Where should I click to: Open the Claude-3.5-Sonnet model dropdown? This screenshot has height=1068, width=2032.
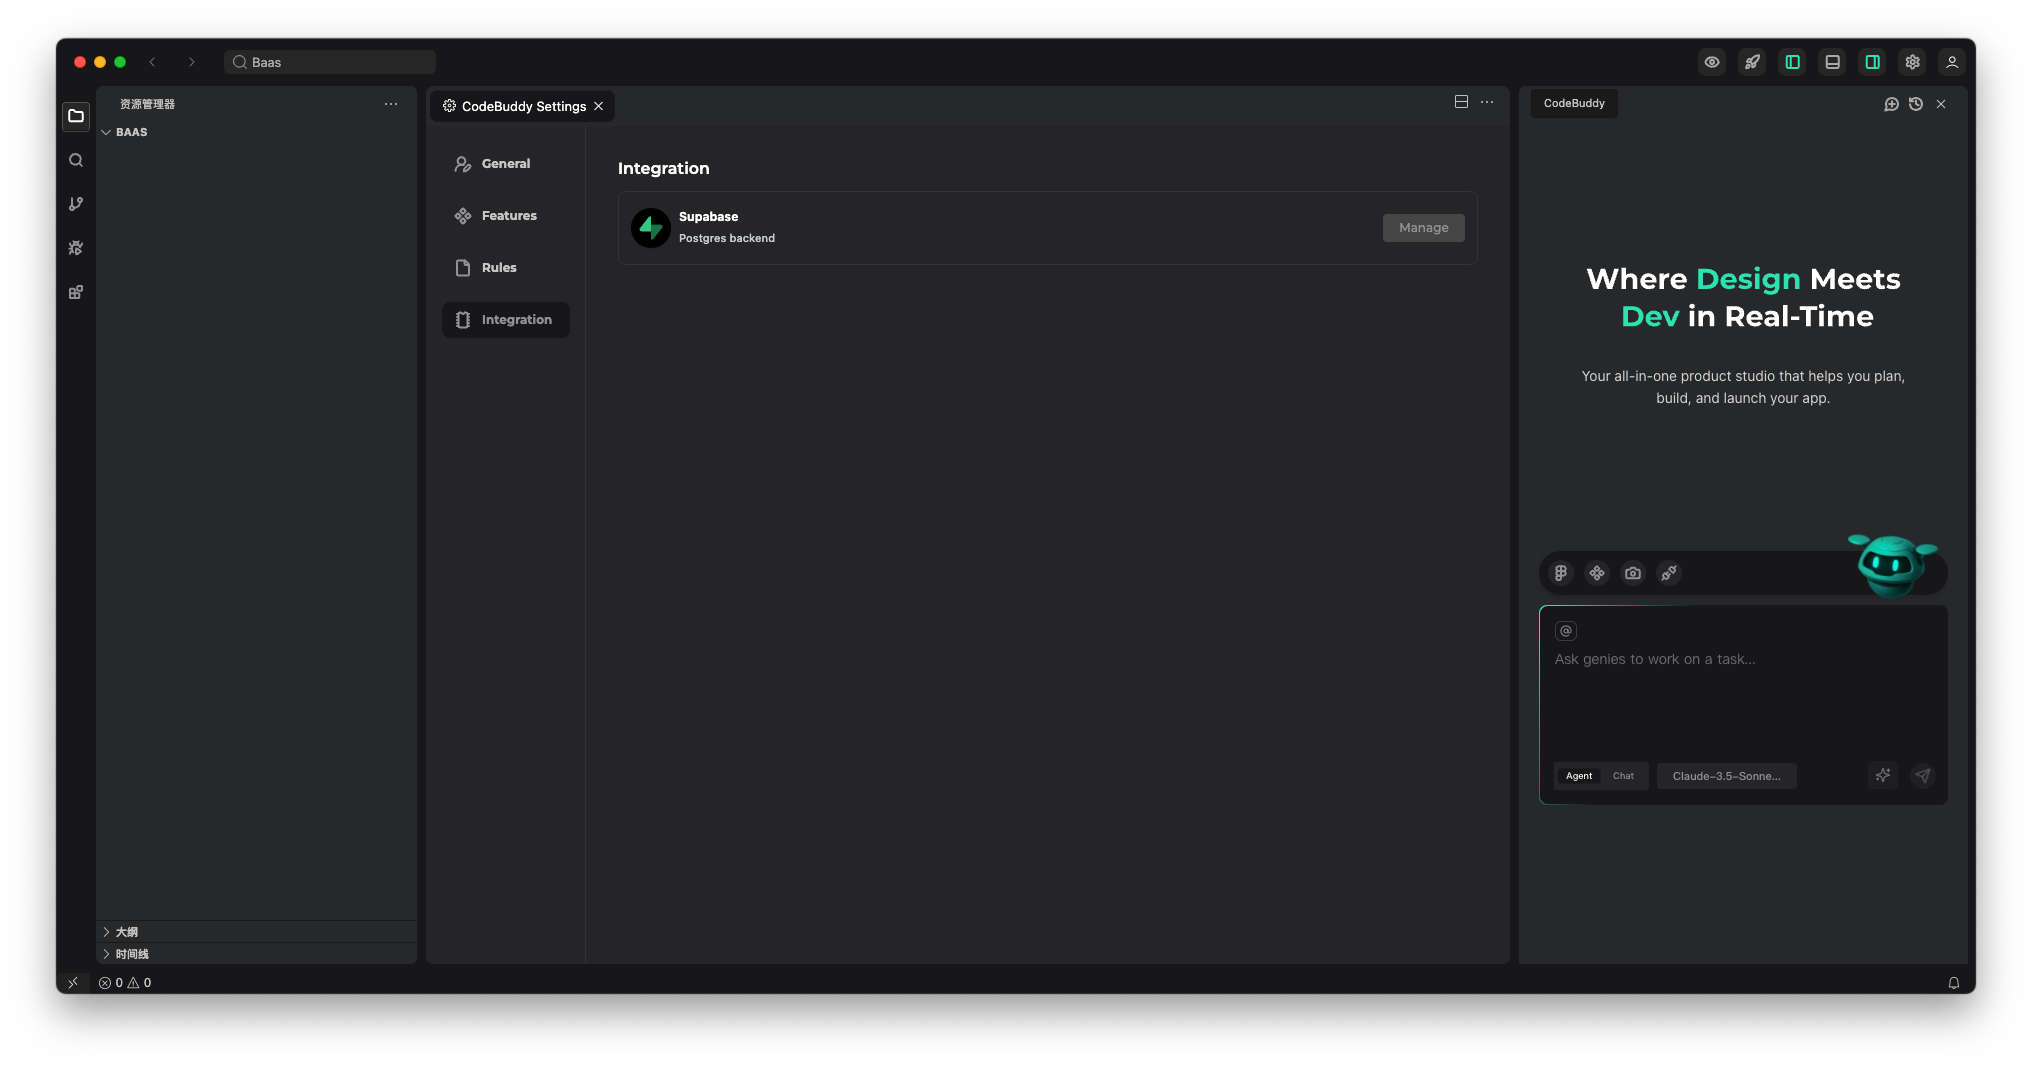coord(1726,776)
